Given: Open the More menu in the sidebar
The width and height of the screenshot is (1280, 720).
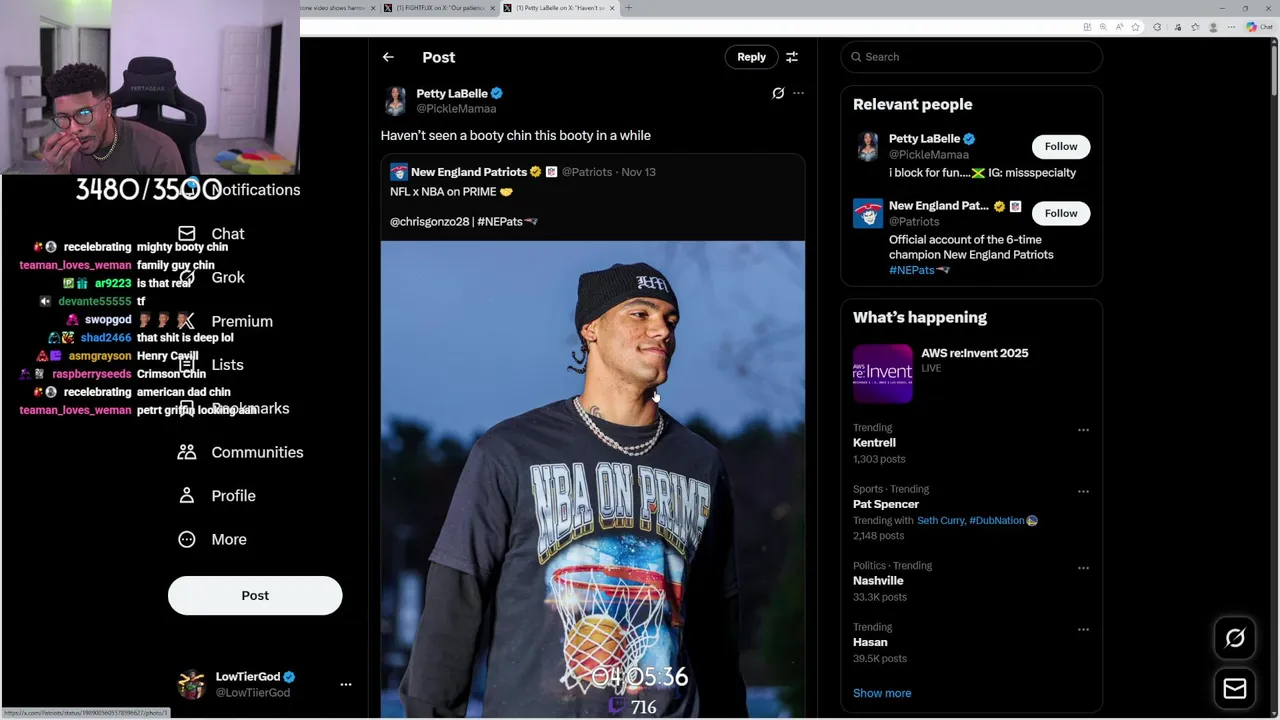Looking at the screenshot, I should [229, 539].
